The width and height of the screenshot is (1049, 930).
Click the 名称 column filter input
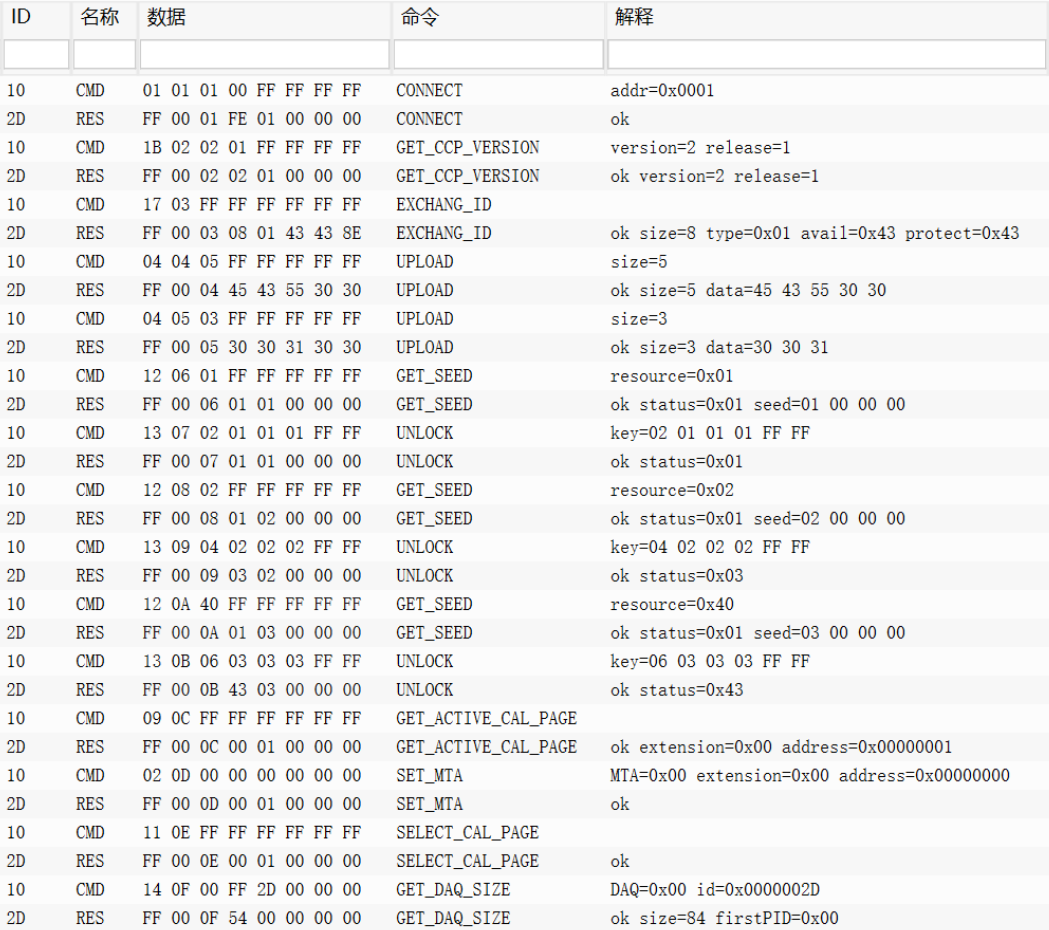click(x=104, y=54)
